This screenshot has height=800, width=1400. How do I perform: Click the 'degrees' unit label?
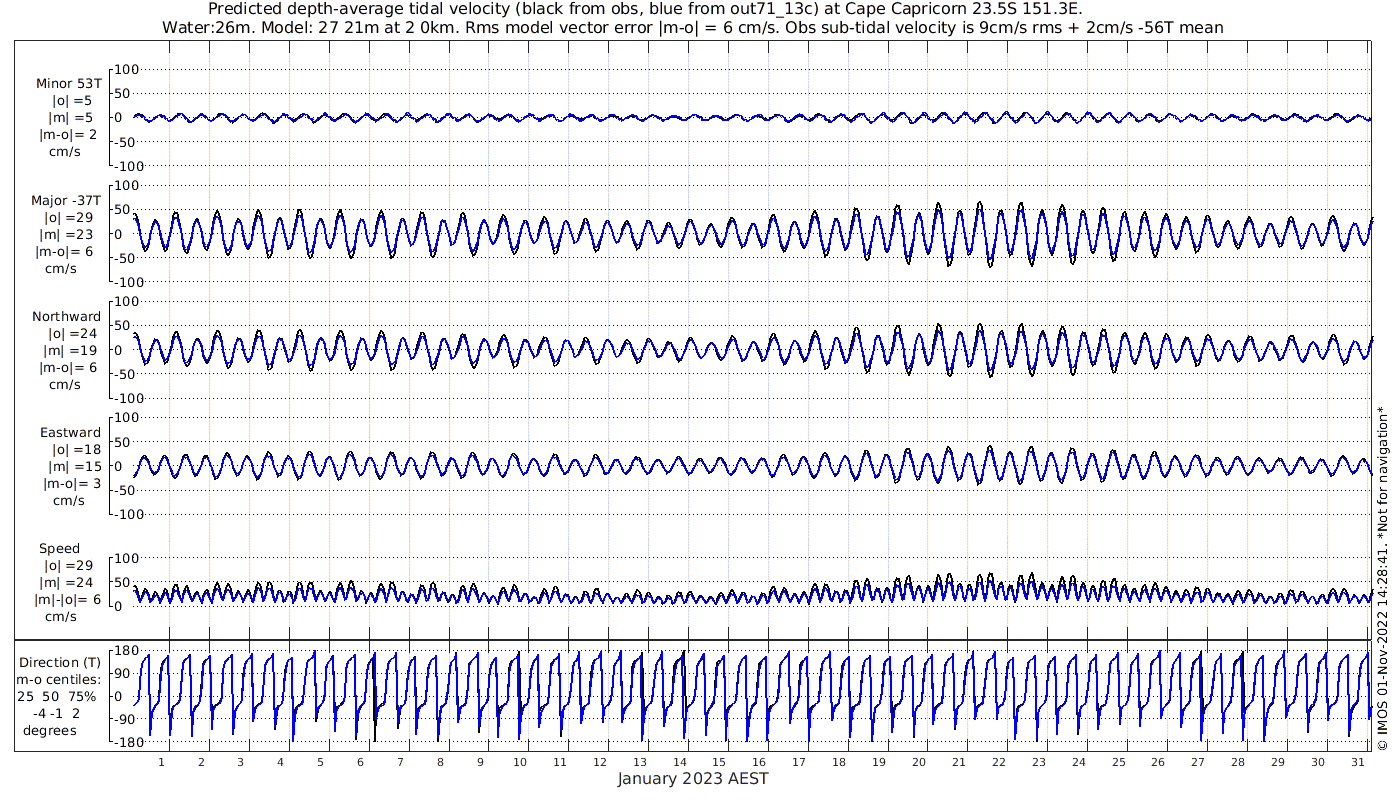click(x=50, y=730)
